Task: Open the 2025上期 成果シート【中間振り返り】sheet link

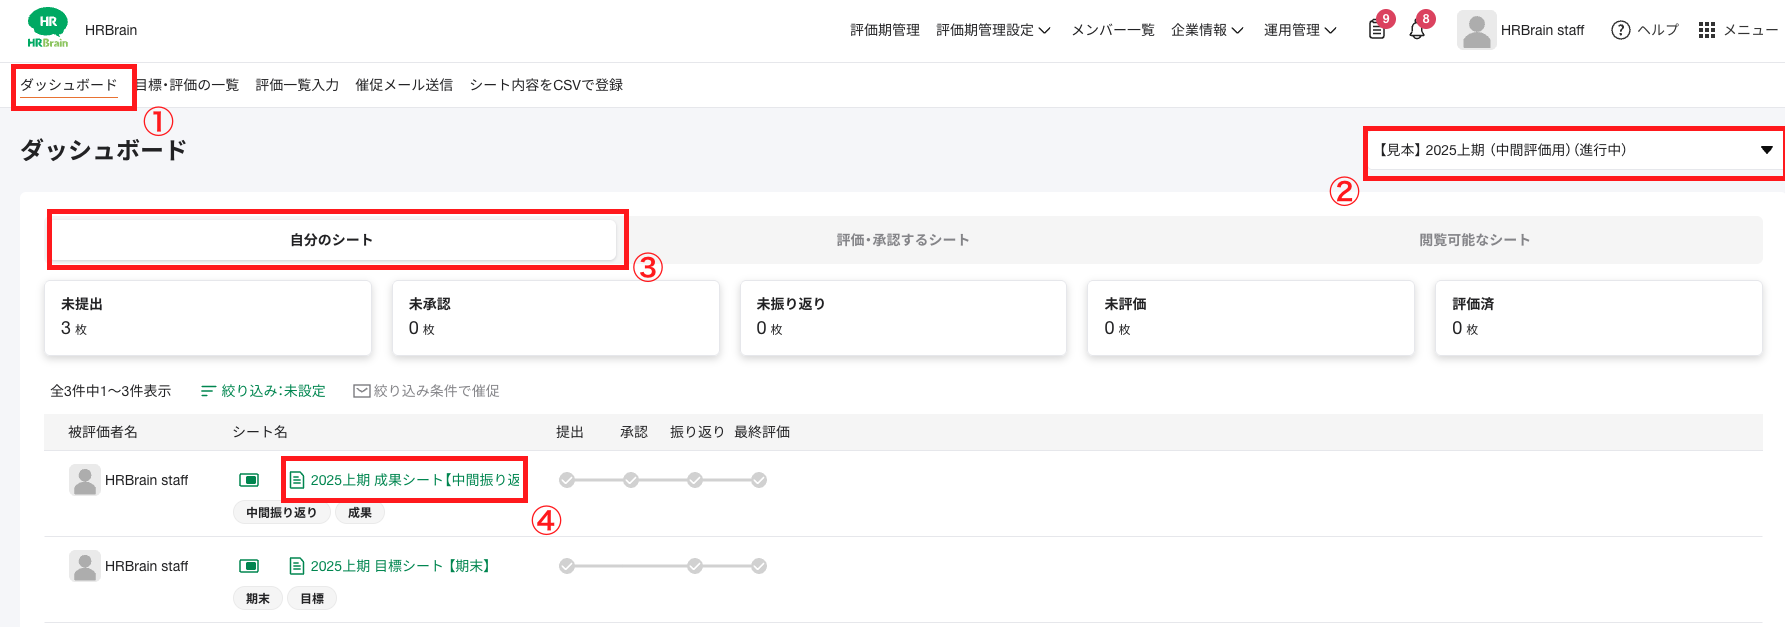Action: tap(400, 479)
